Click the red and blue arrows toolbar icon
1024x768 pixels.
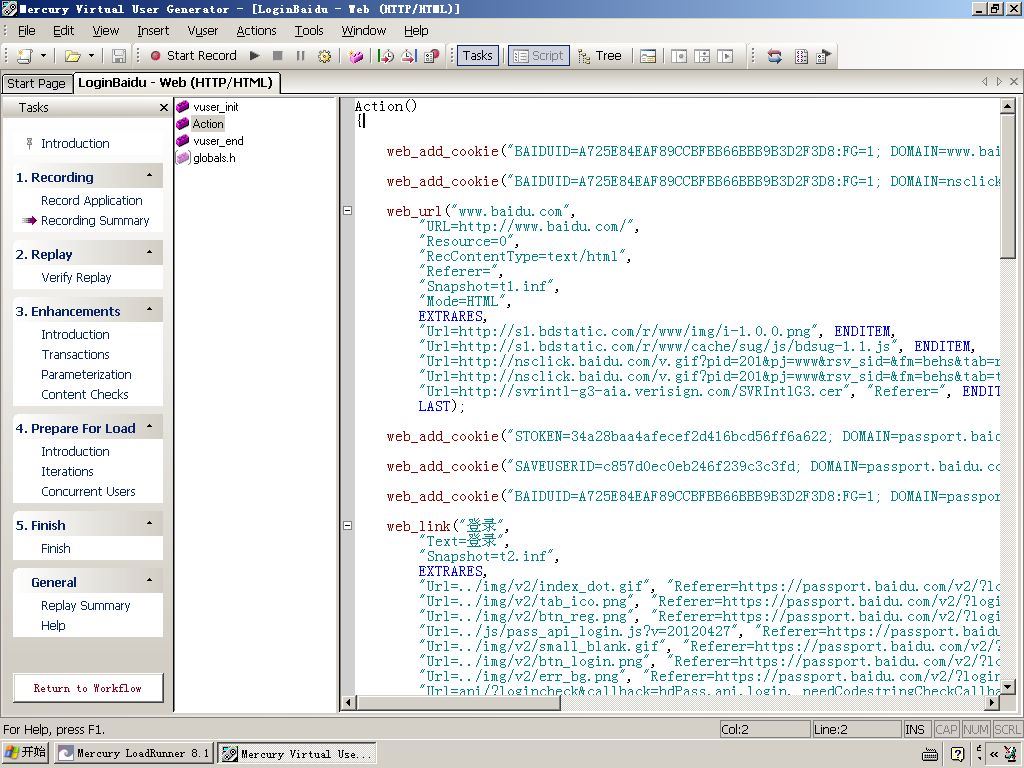775,56
